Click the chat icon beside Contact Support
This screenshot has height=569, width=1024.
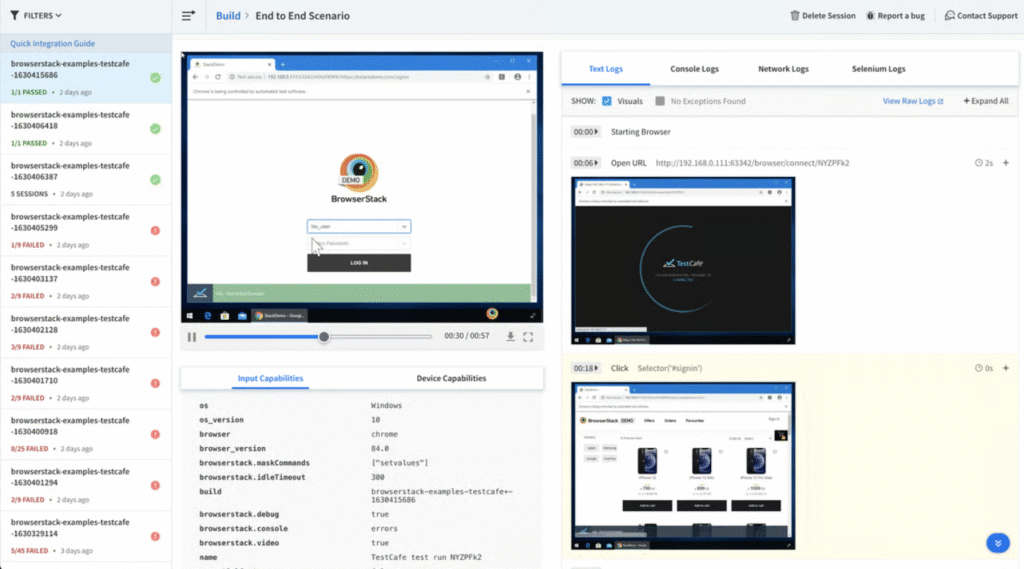pyautogui.click(x=950, y=15)
